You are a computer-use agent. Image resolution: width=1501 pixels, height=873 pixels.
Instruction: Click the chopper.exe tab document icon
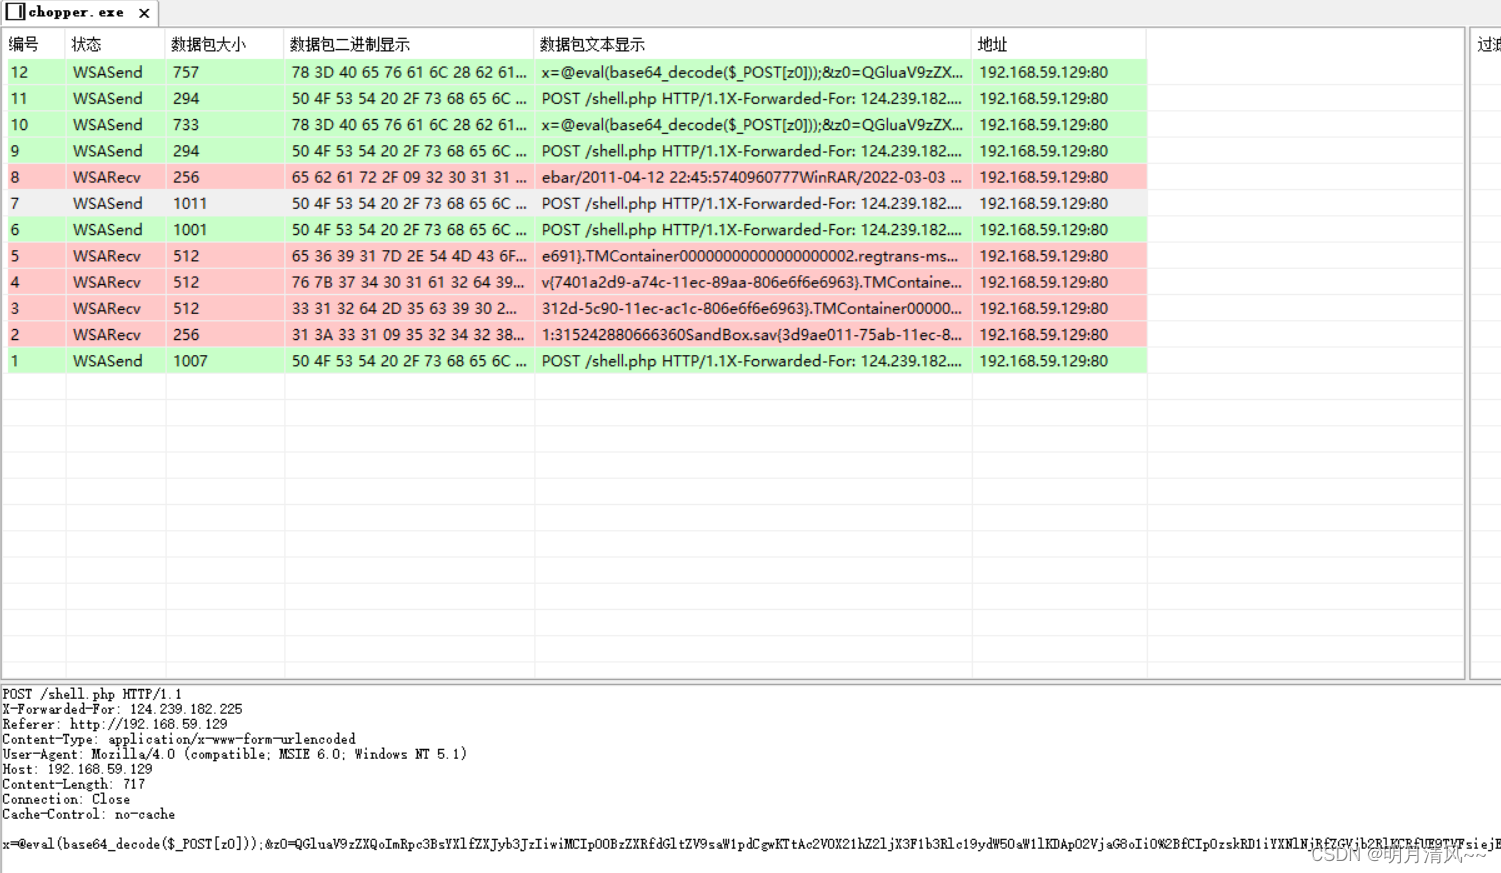(15, 12)
